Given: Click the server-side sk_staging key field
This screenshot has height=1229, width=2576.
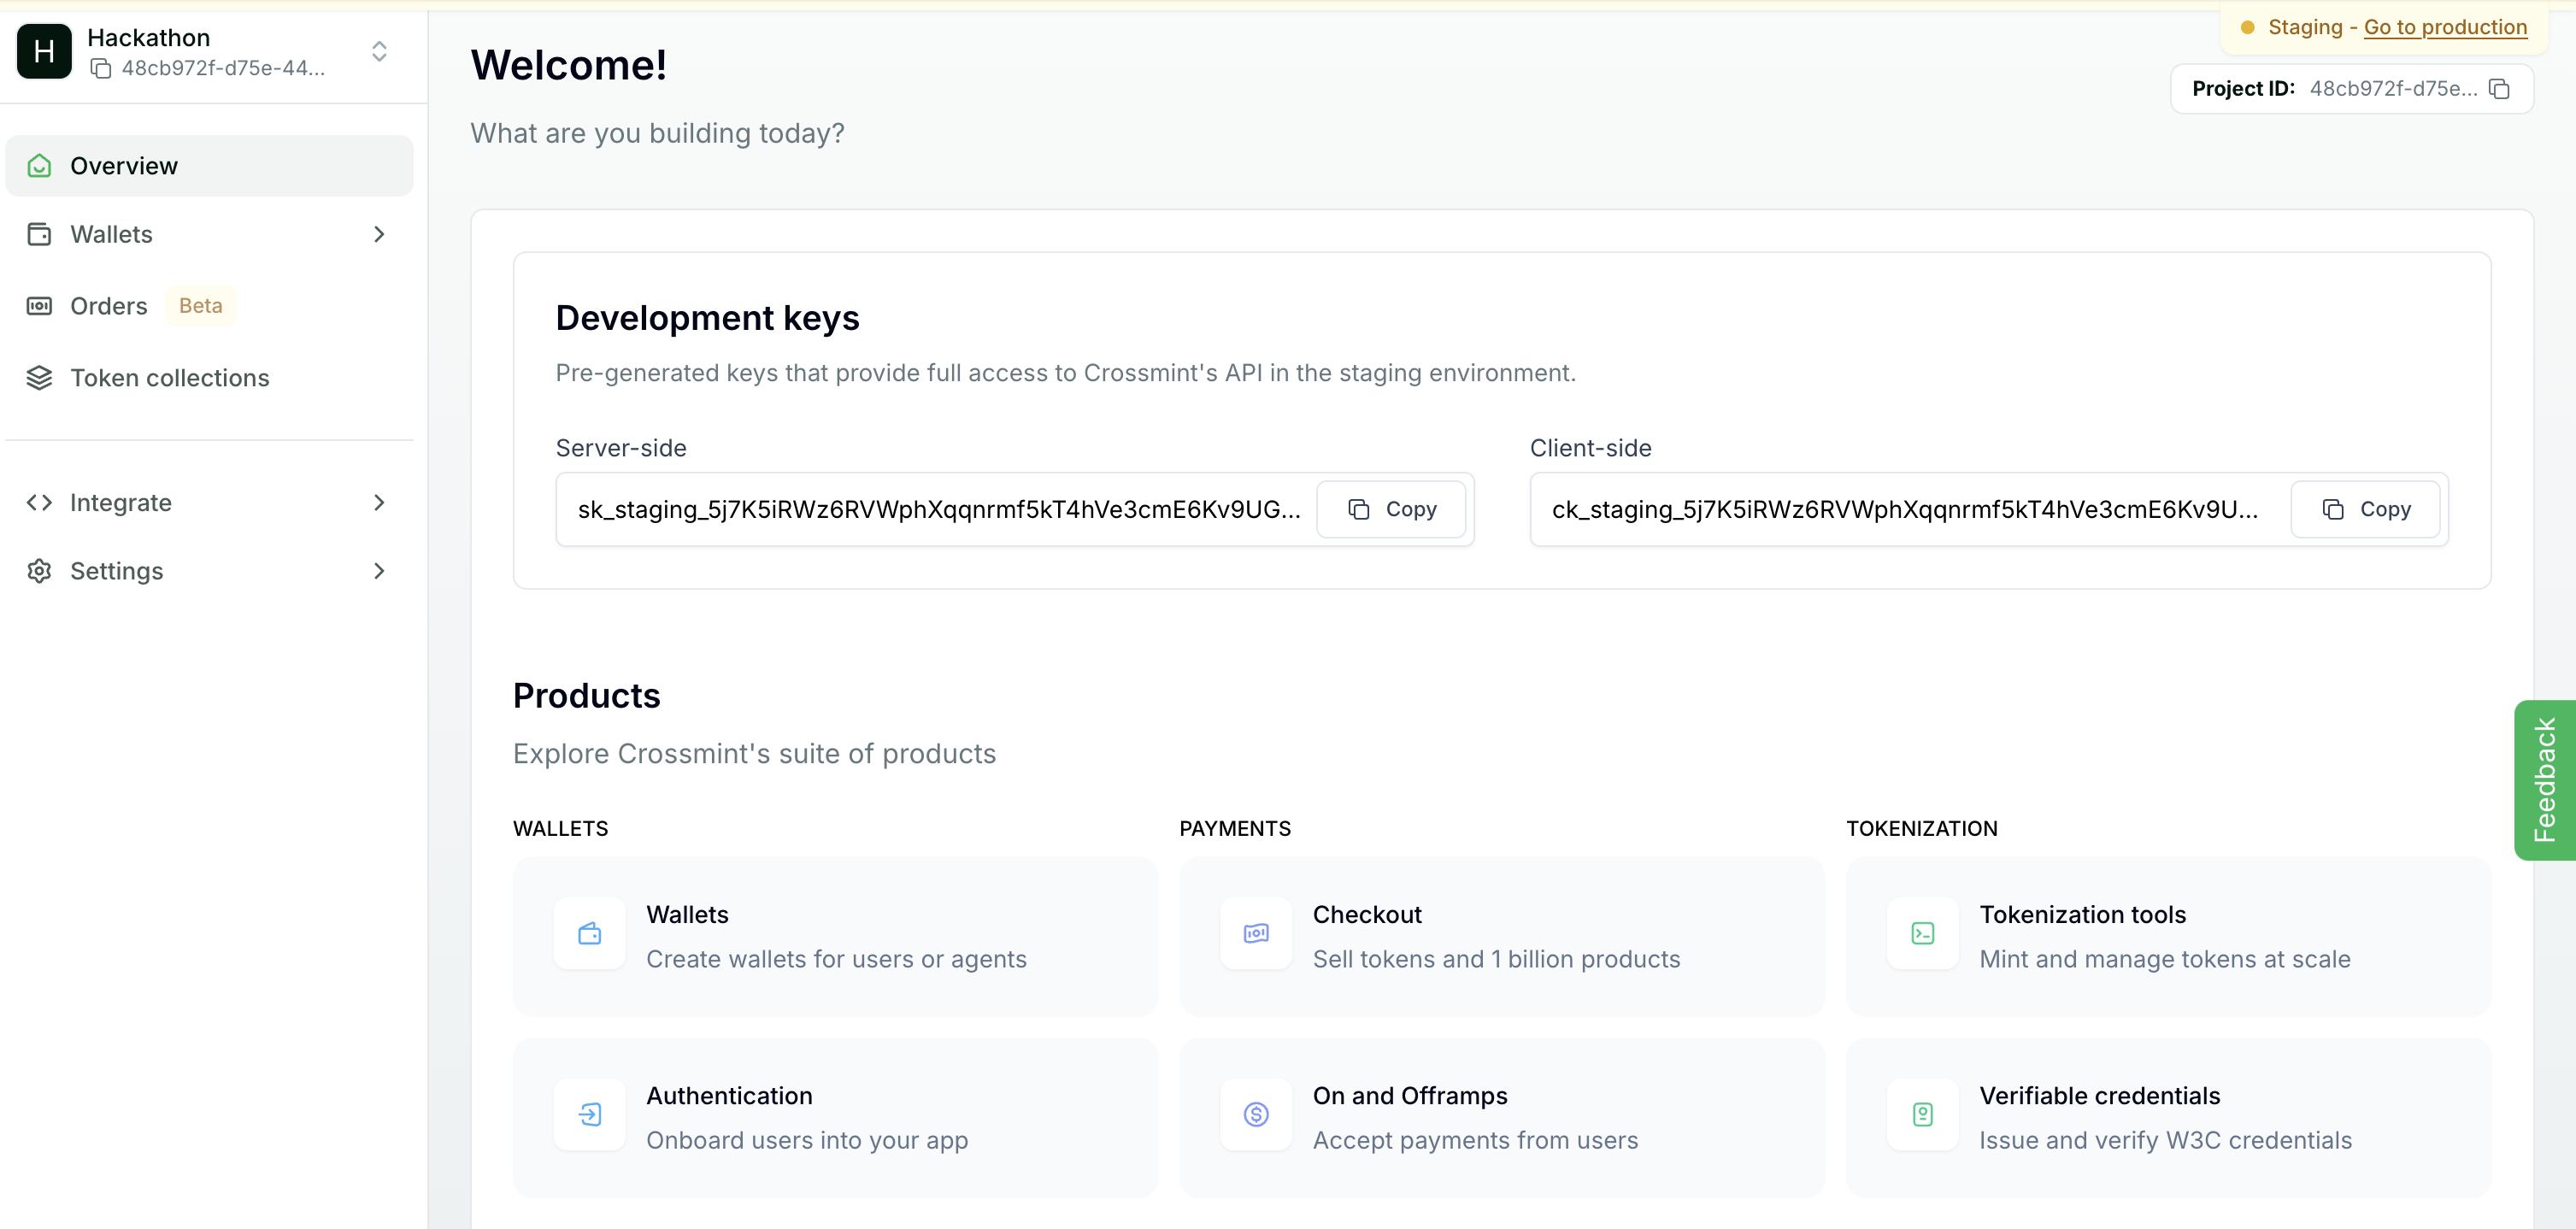Looking at the screenshot, I should [937, 509].
